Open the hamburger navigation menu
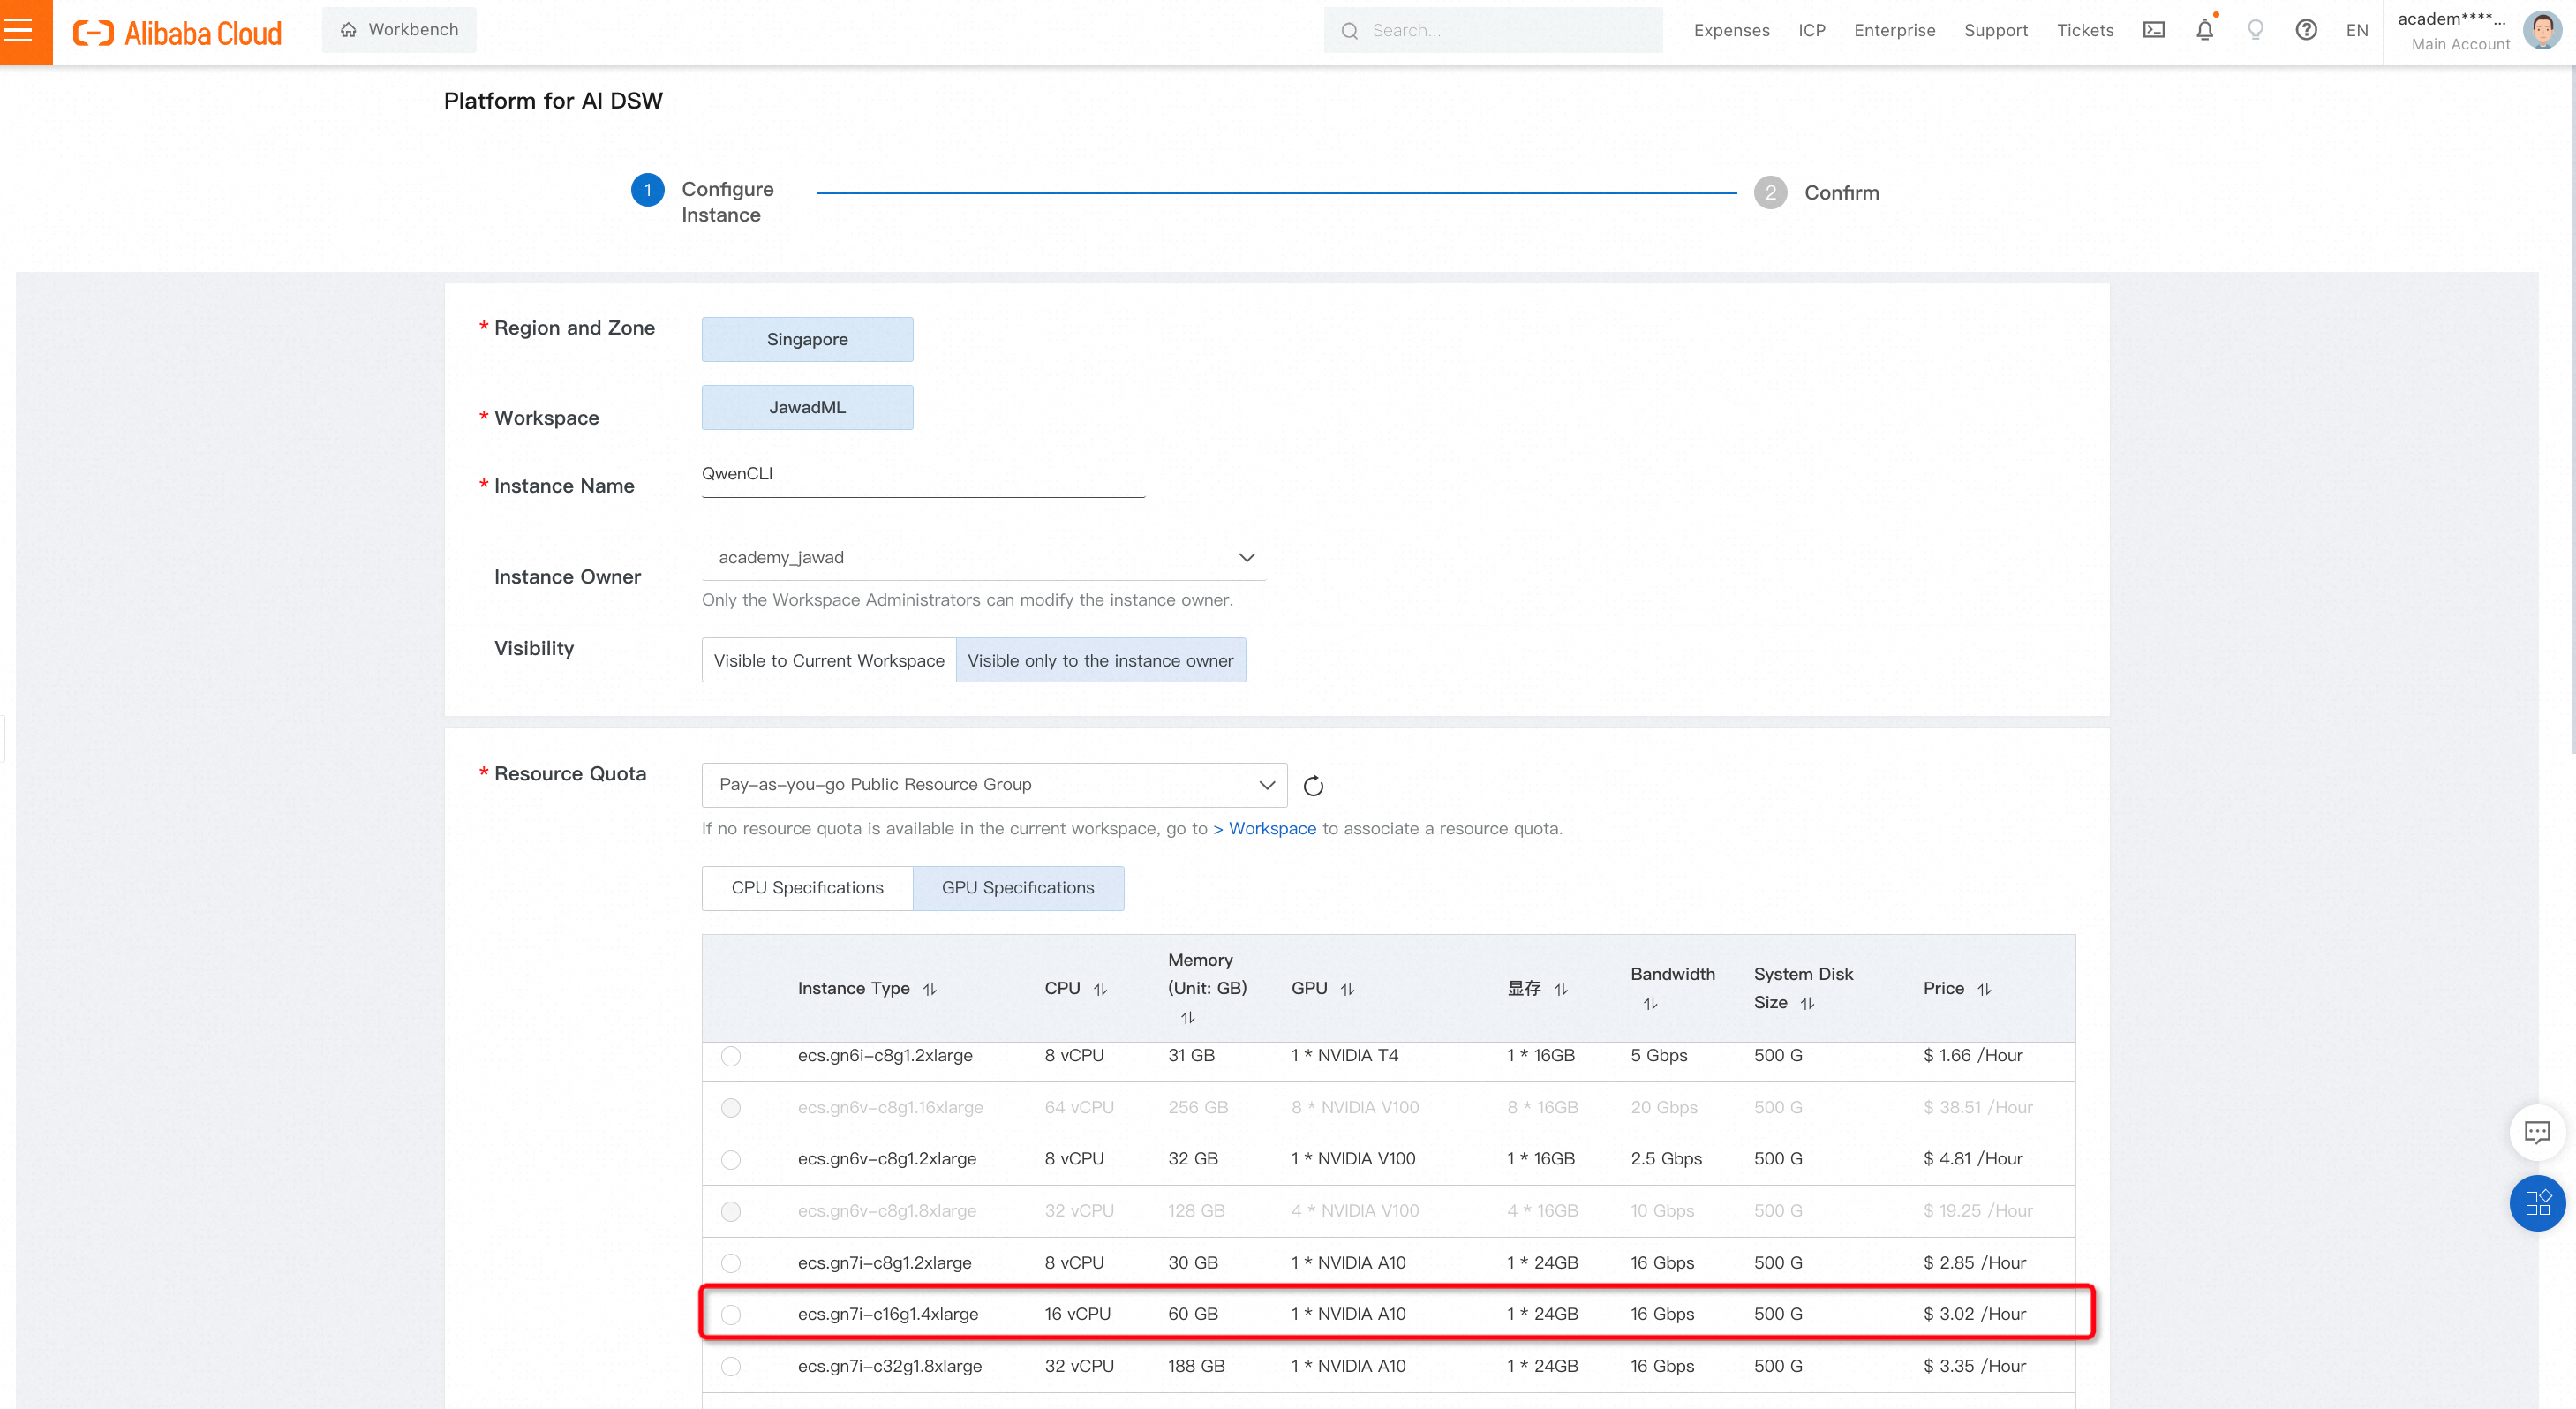Image resolution: width=2576 pixels, height=1409 pixels. [19, 30]
